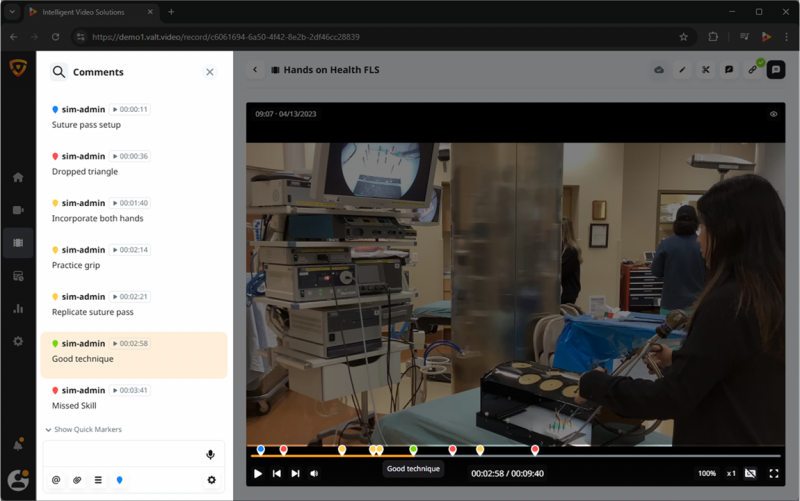Choose marker color blue pin
This screenshot has width=800, height=501.
tap(119, 480)
